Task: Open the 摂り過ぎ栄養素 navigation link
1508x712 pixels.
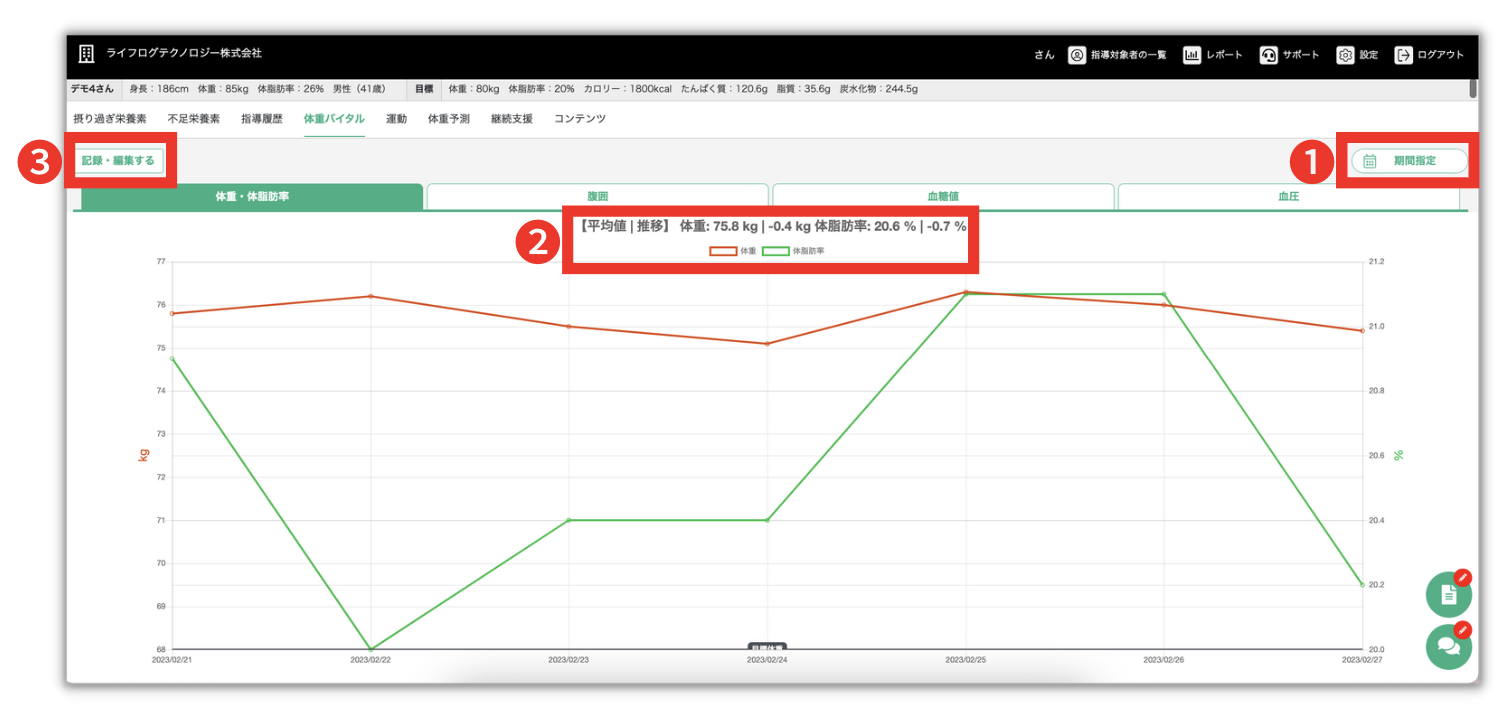Action: pos(110,119)
